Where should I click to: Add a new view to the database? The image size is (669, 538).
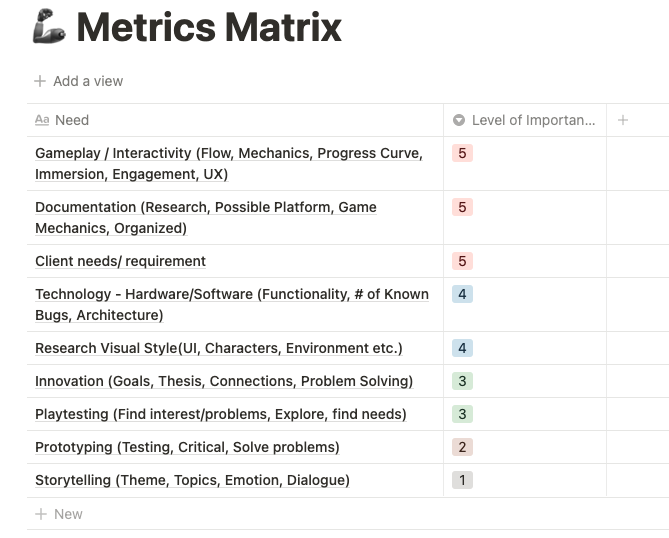click(x=79, y=81)
